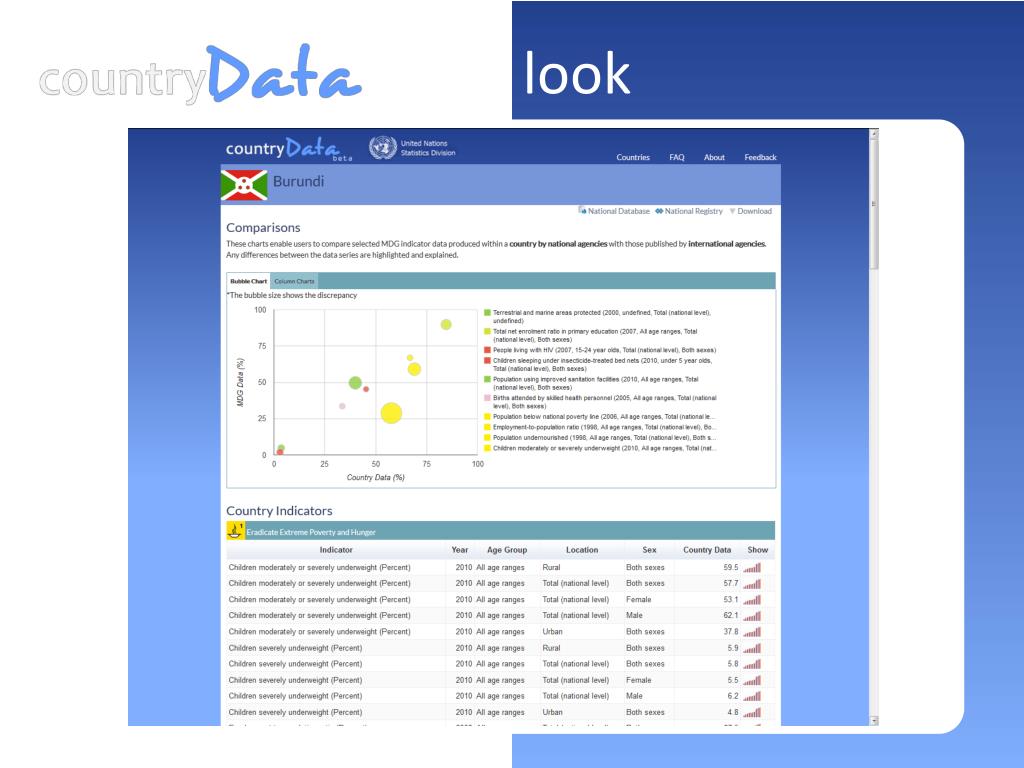Click the Terrestrial and marine areas legend swatch
This screenshot has width=1024, height=768.
487,313
